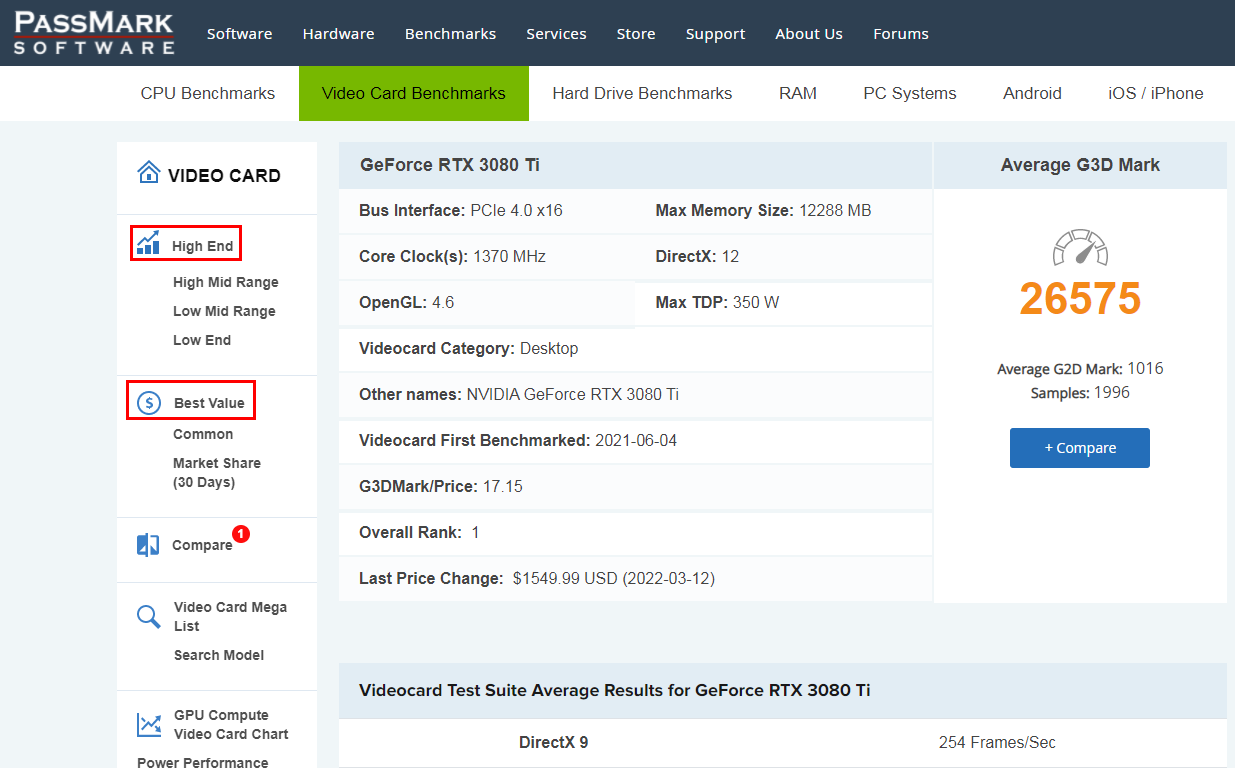Switch to Hard Drive Benchmarks tab
Image resolution: width=1235 pixels, height=768 pixels.
pos(642,93)
